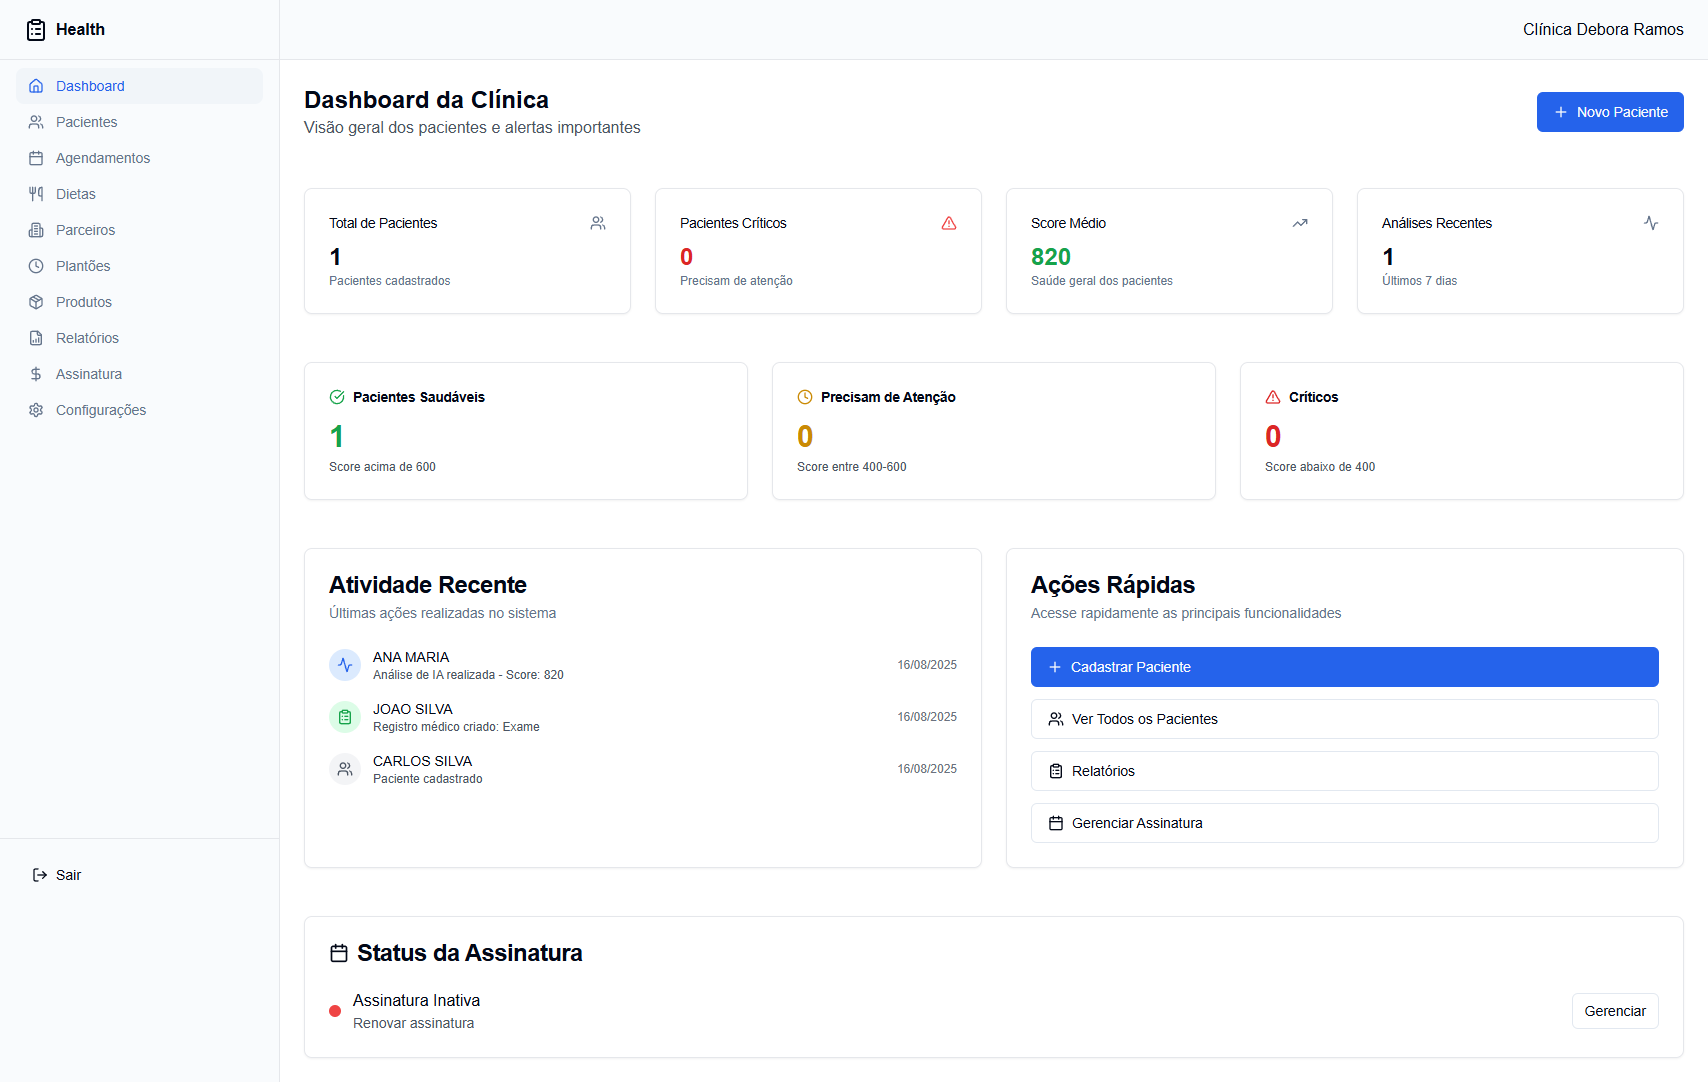The height and width of the screenshot is (1082, 1708).
Task: Click the CARLOS SILVA activity entry
Action: (x=643, y=769)
